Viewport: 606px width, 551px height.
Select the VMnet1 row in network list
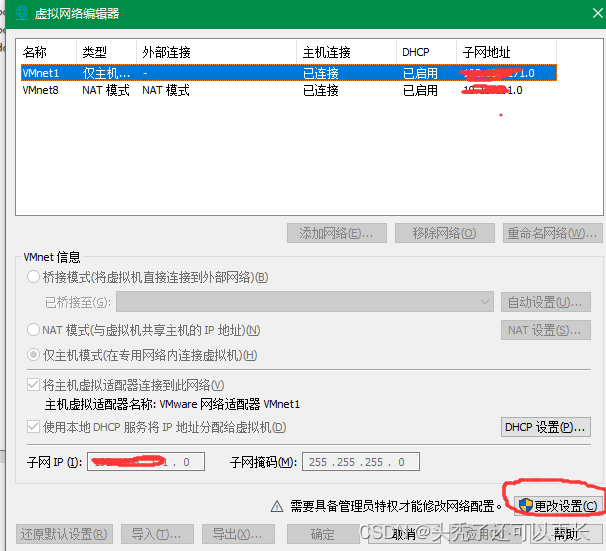click(289, 73)
